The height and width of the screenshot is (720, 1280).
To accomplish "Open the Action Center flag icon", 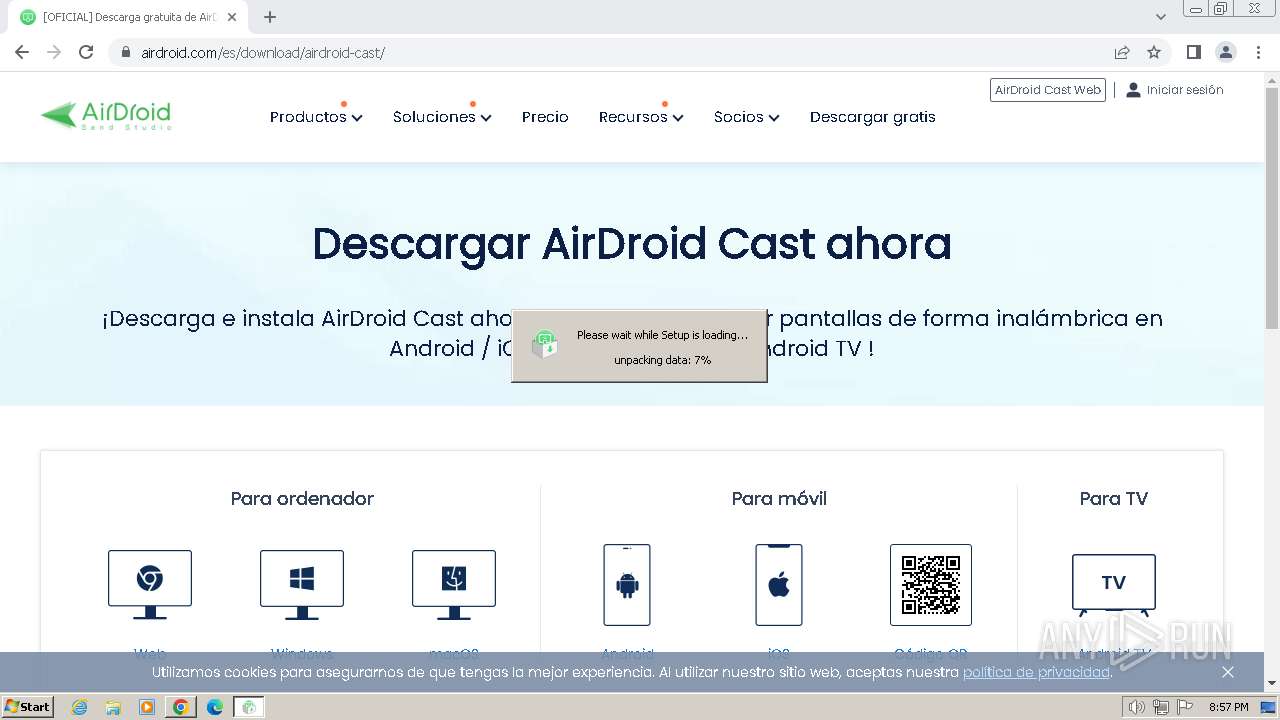I will [1185, 707].
